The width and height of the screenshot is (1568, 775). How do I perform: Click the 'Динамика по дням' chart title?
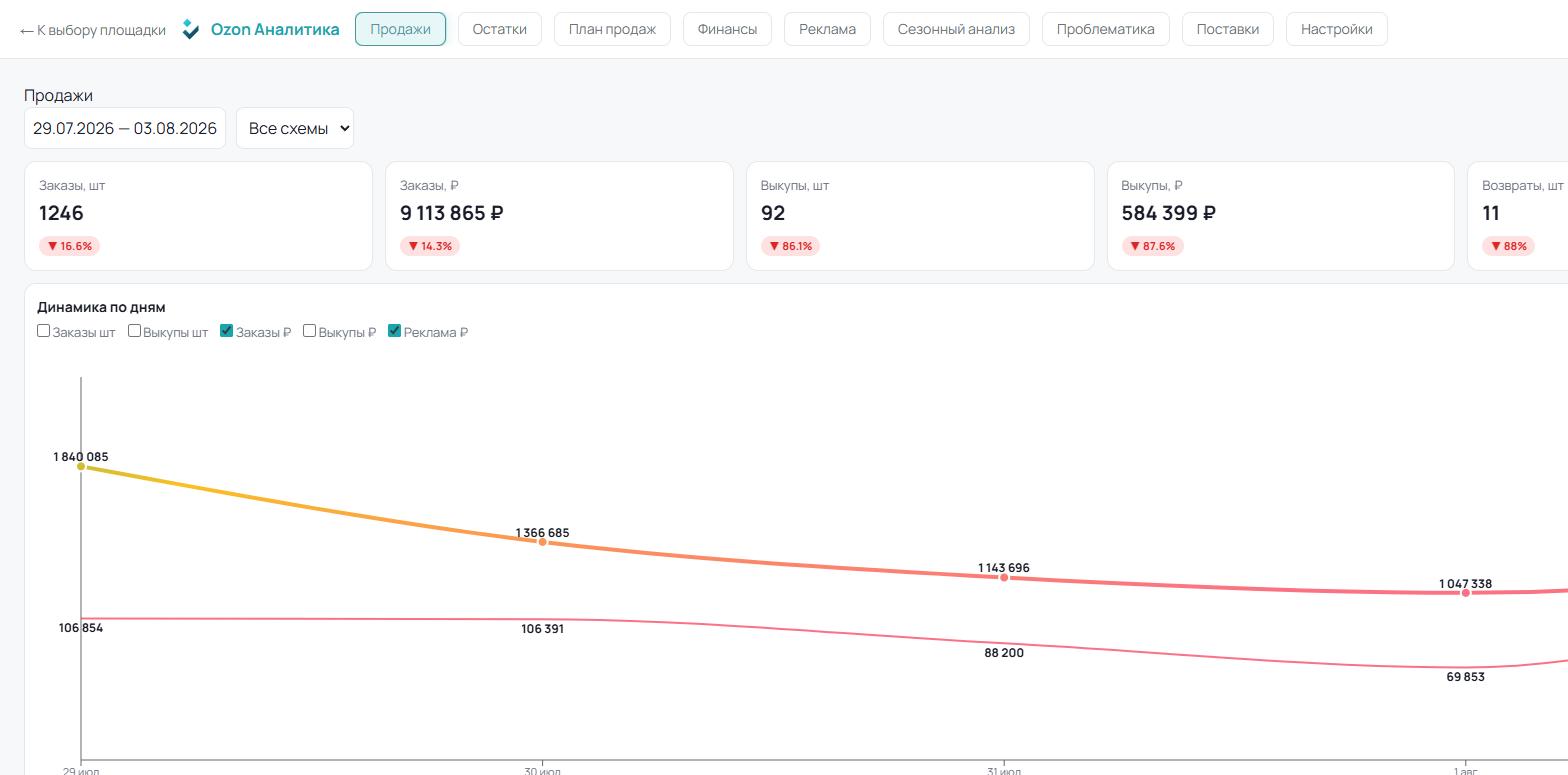101,307
